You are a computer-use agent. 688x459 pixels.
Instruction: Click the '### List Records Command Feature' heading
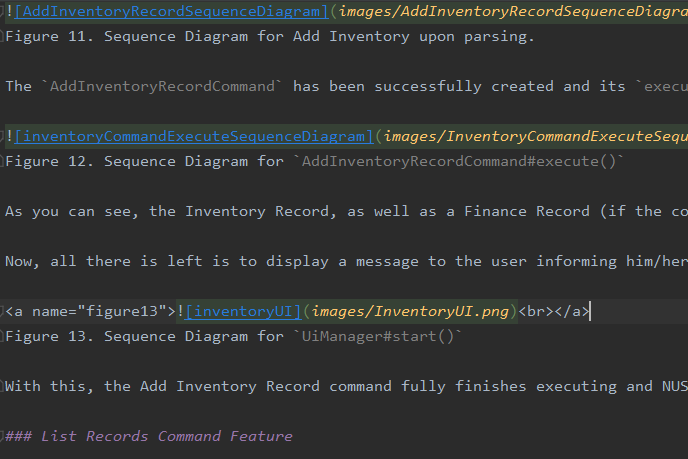(x=149, y=436)
